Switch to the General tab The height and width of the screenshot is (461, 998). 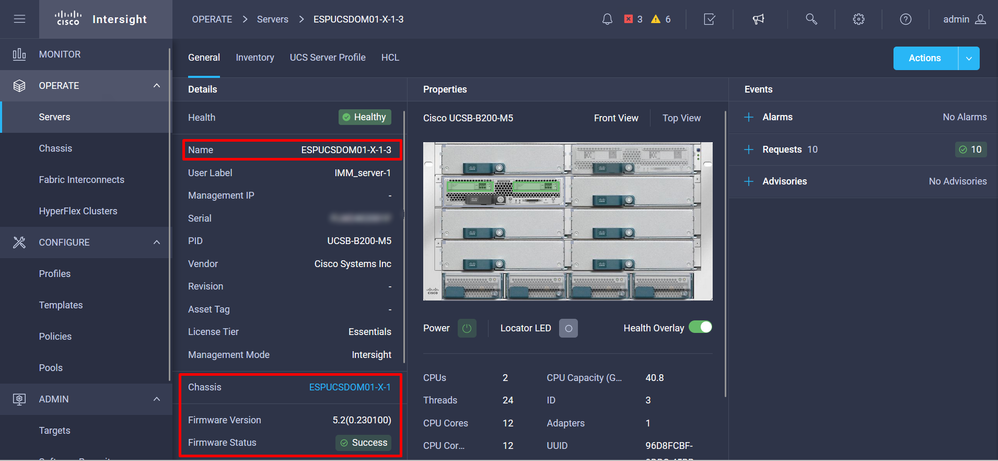click(x=204, y=57)
